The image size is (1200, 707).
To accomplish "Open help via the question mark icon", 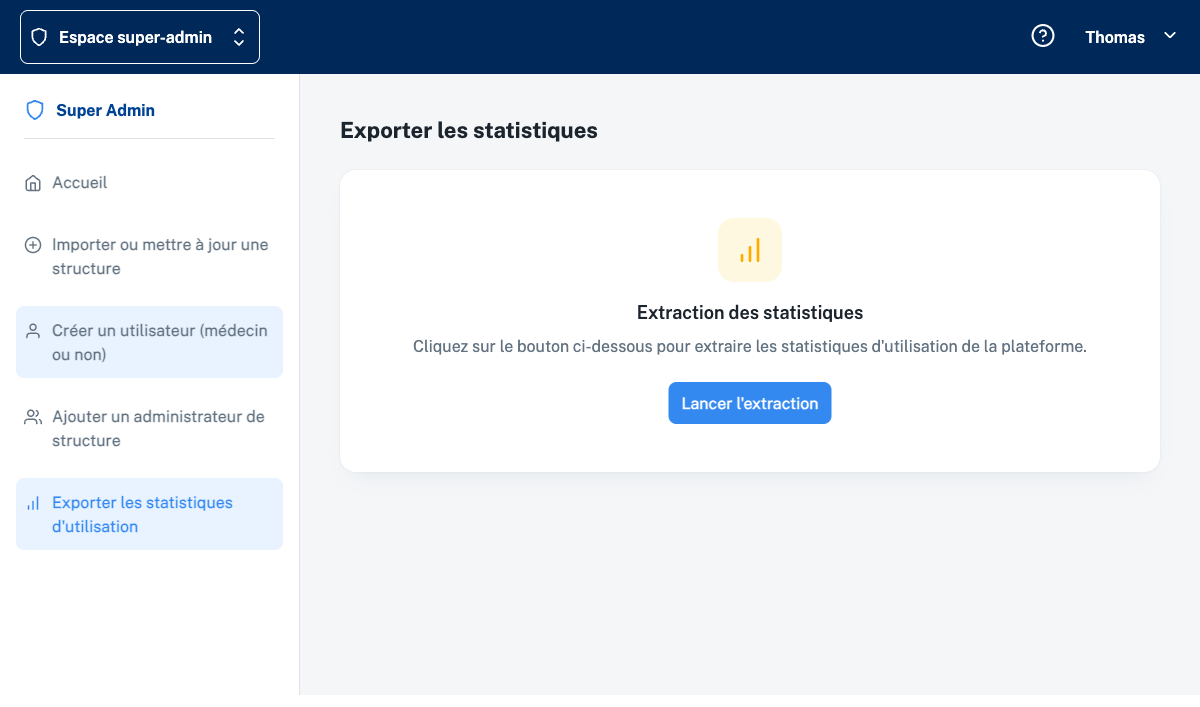I will (x=1043, y=37).
